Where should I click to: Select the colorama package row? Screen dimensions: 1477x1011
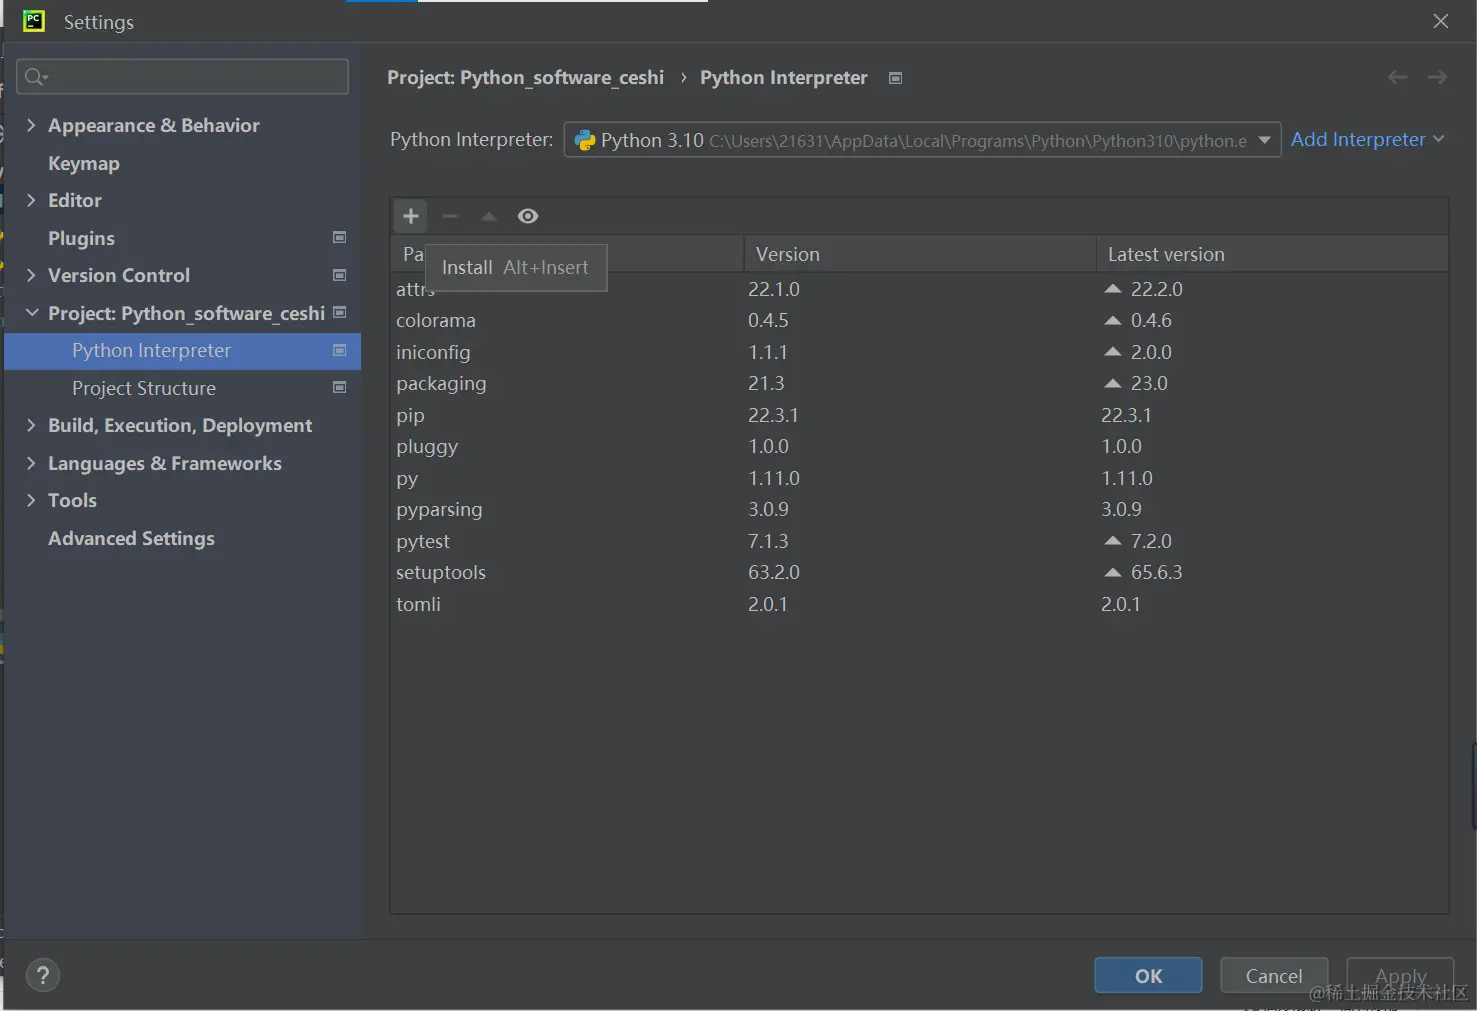coord(919,320)
